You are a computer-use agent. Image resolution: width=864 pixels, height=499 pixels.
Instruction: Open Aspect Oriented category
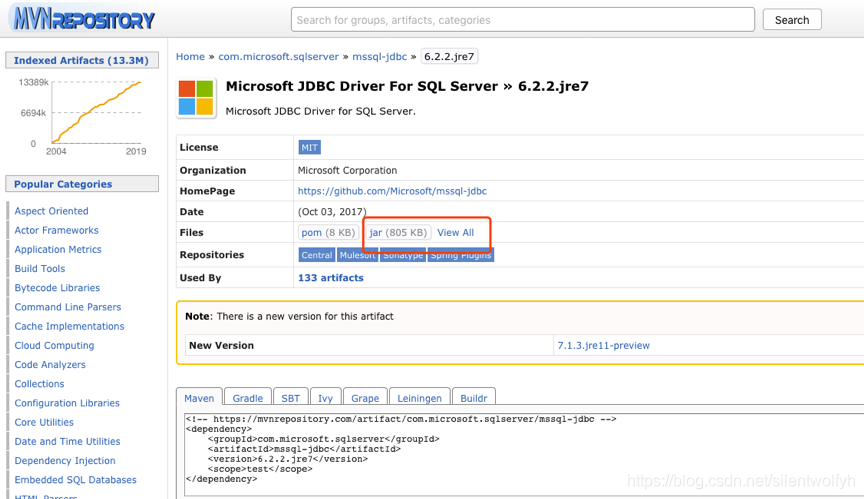[x=51, y=211]
